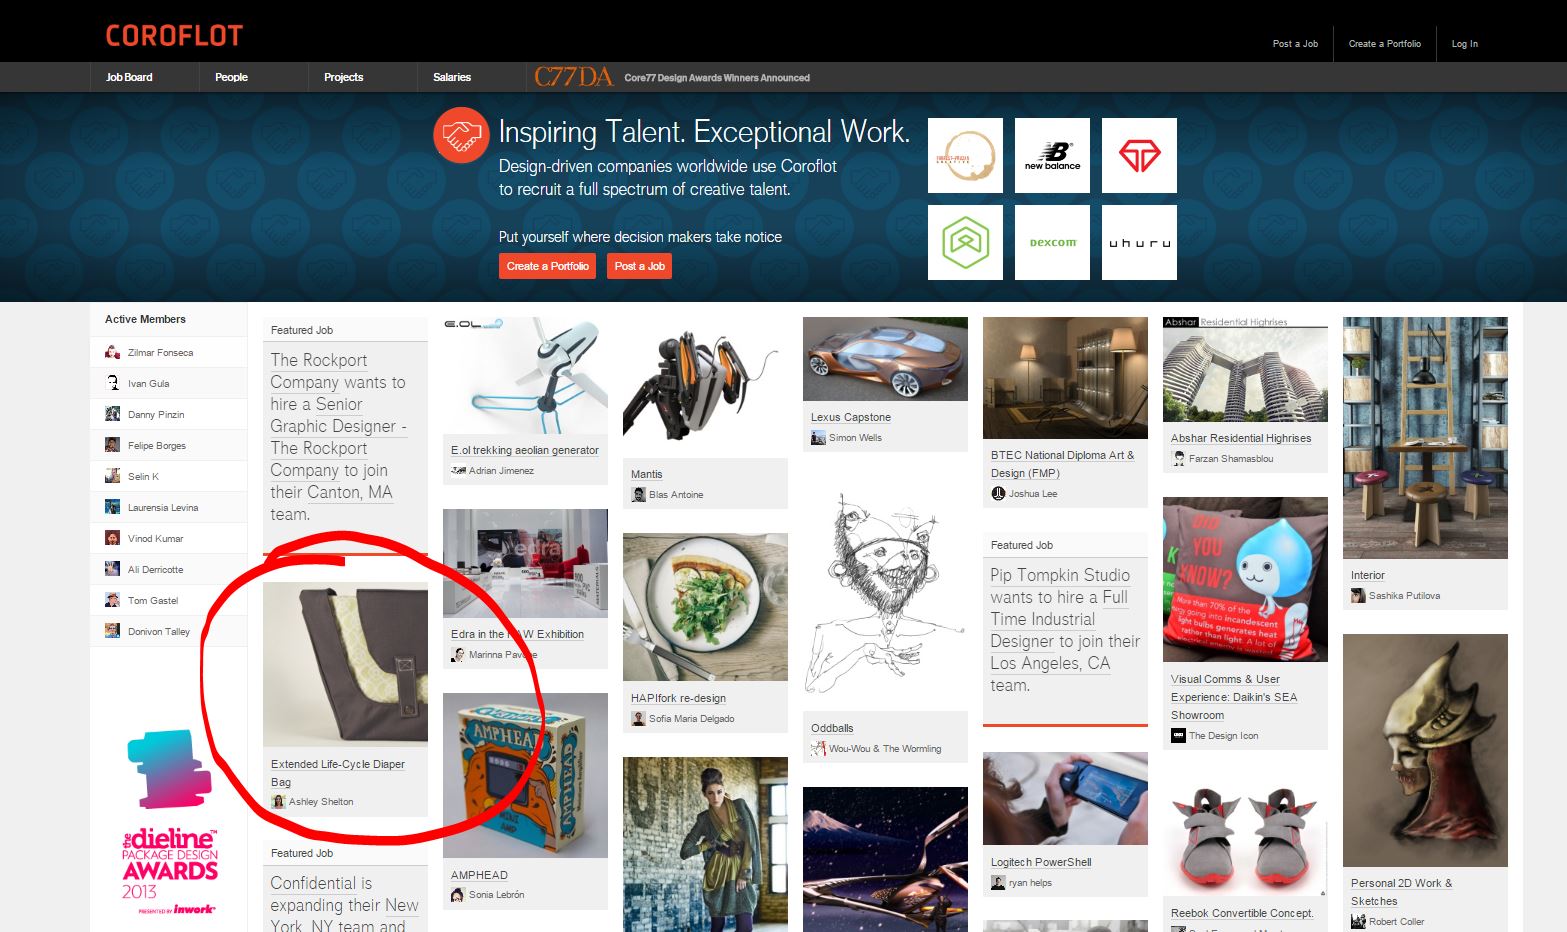Open the Lexus Capstone project link
The height and width of the screenshot is (932, 1567).
point(850,417)
